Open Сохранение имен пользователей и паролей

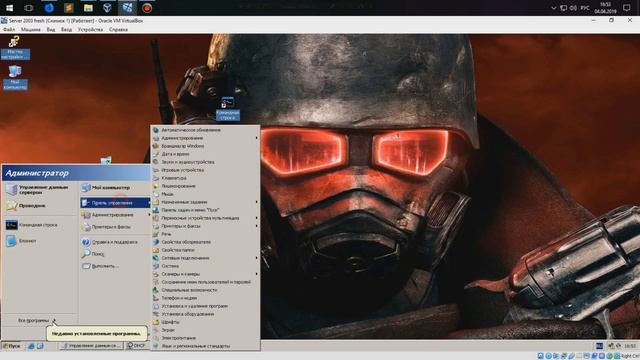(205, 282)
